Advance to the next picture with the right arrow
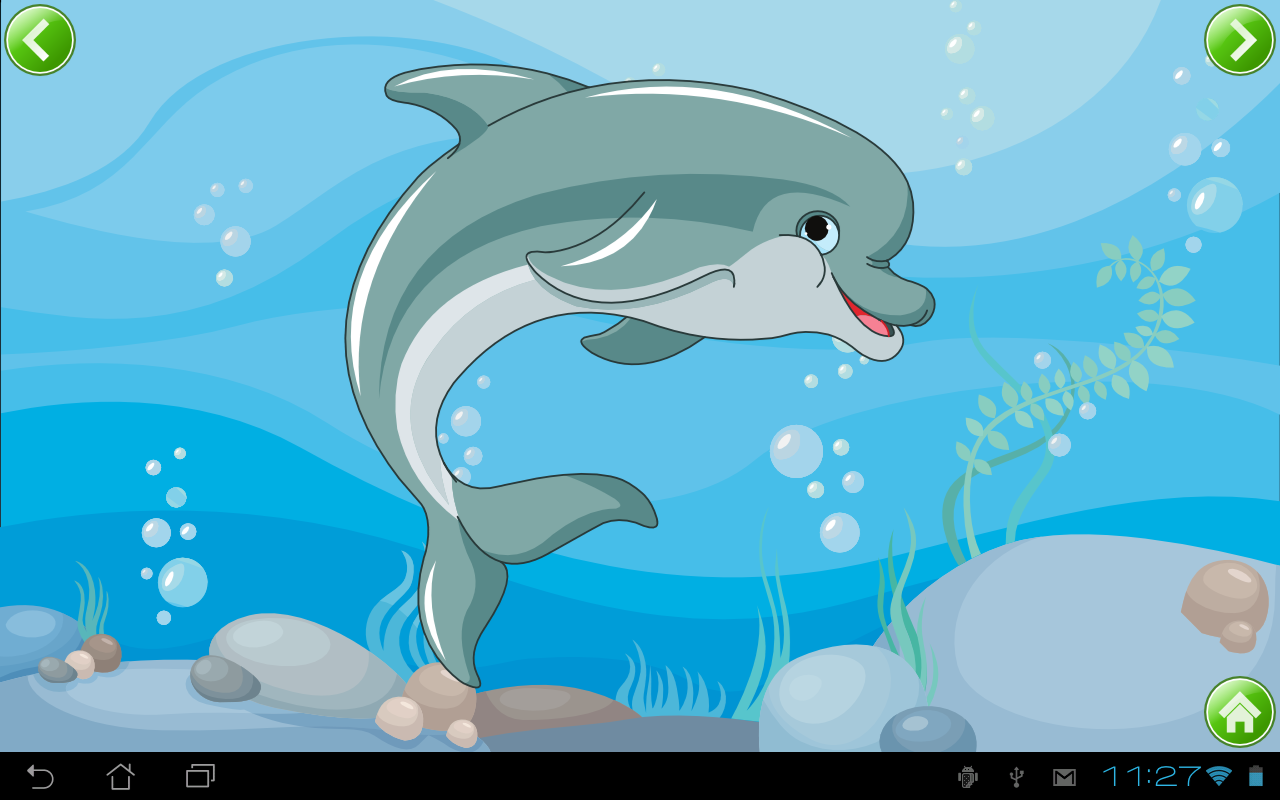 click(x=1240, y=40)
